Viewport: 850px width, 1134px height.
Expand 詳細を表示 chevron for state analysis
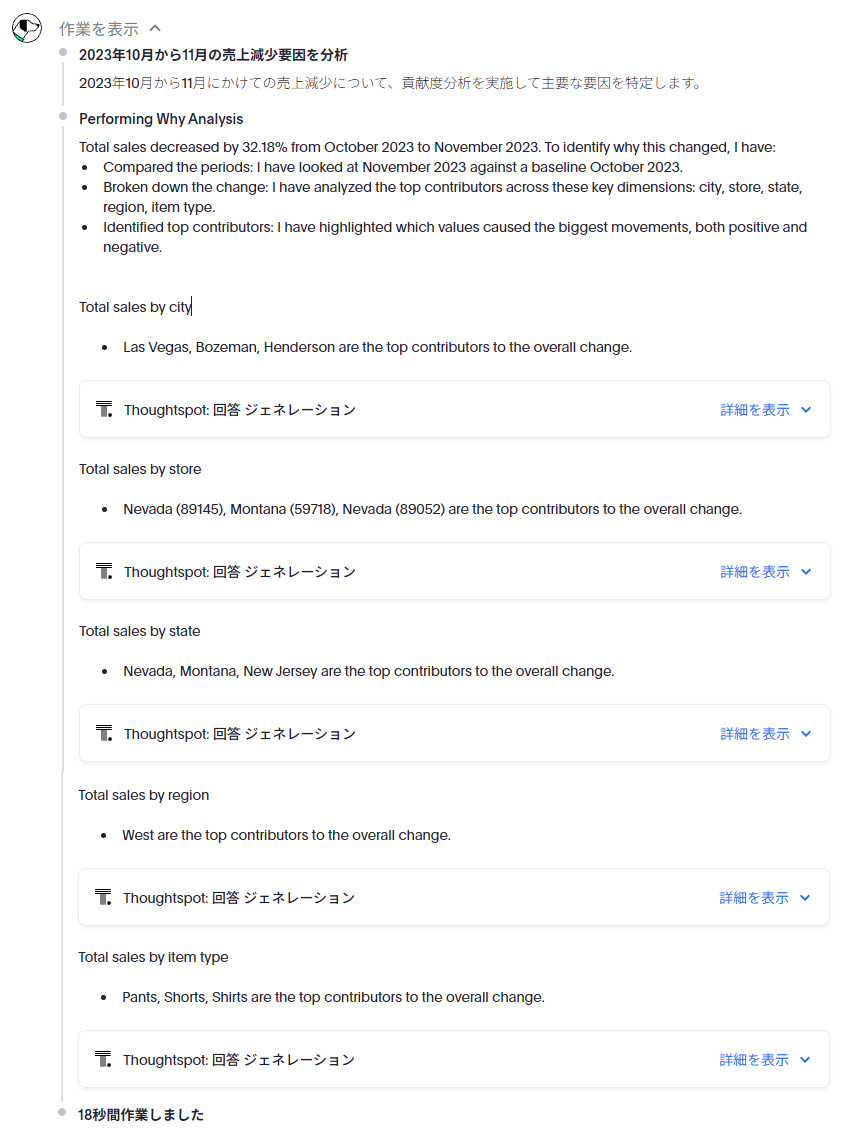806,734
